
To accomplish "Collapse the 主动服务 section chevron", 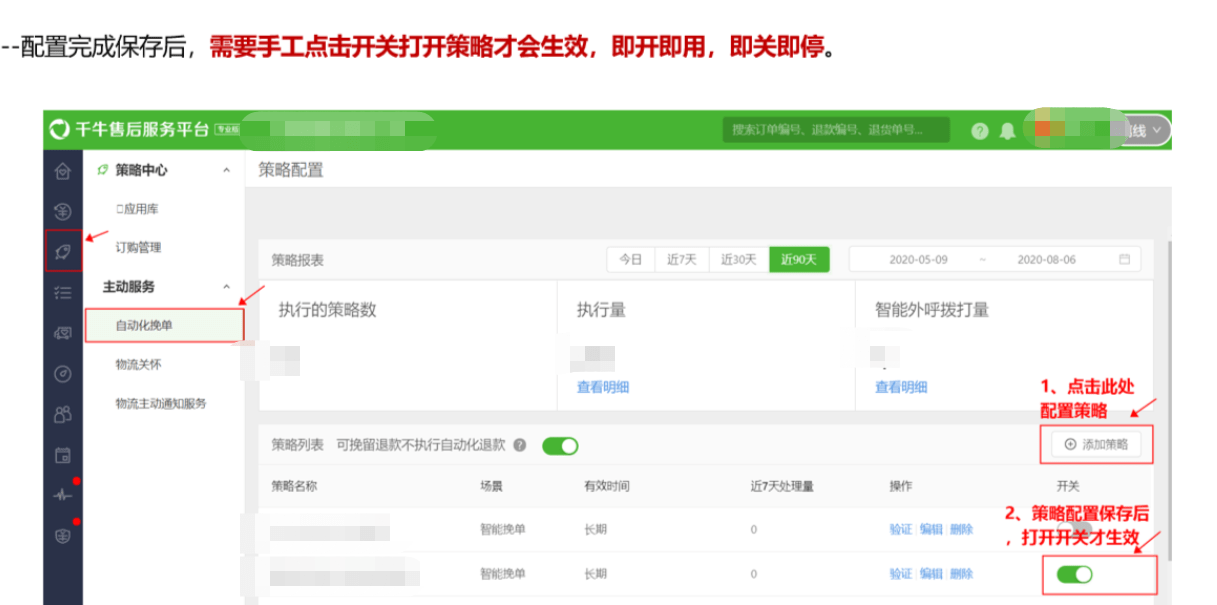I will point(226,287).
